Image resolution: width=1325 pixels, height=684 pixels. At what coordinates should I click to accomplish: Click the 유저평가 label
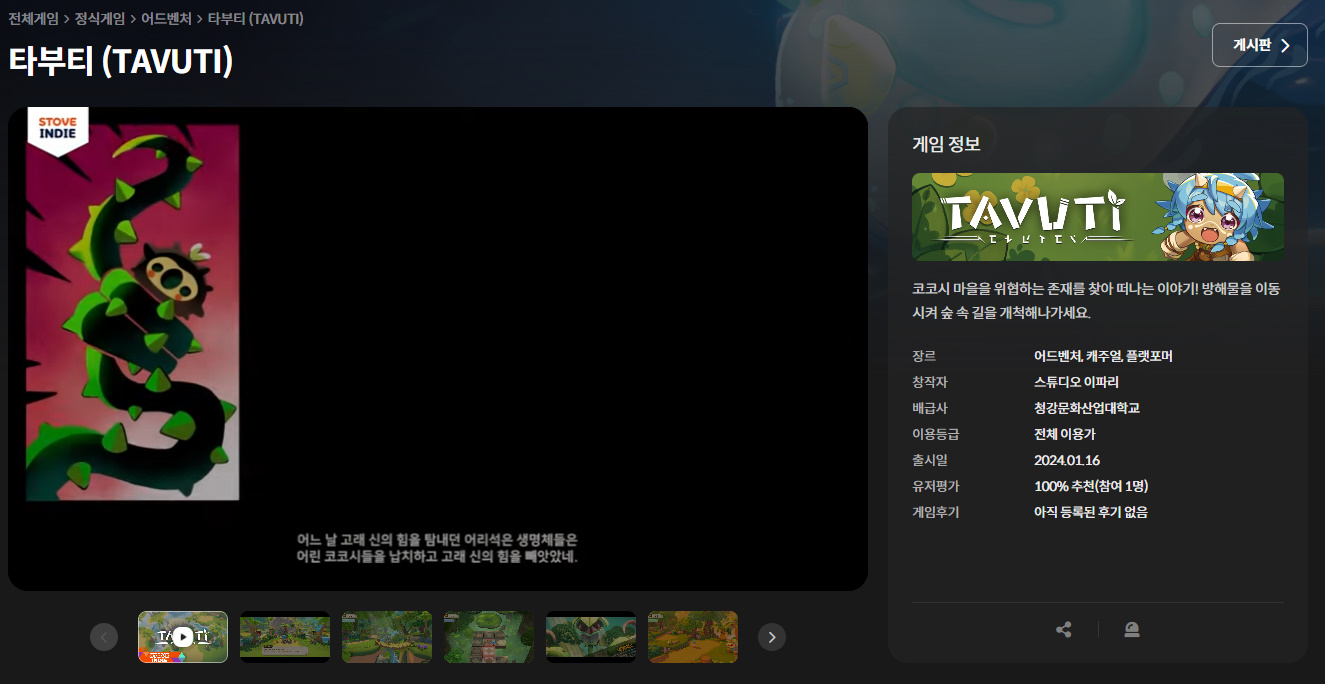click(x=936, y=486)
